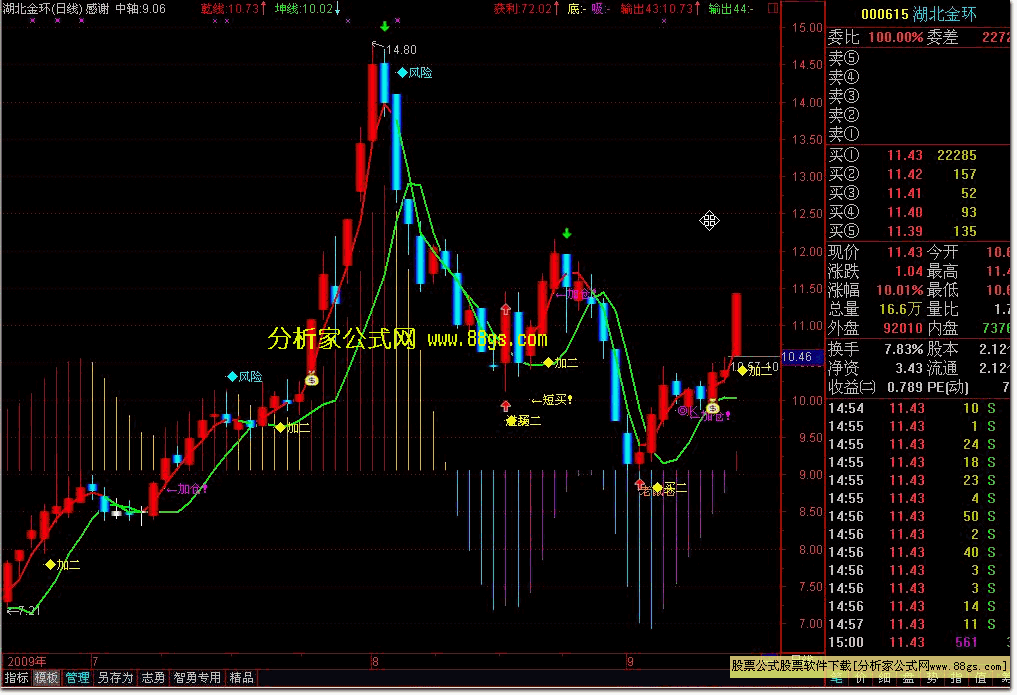Switch to the 细 tab in the quote panel
Screen dimensions: 1017x695
pos(885,679)
